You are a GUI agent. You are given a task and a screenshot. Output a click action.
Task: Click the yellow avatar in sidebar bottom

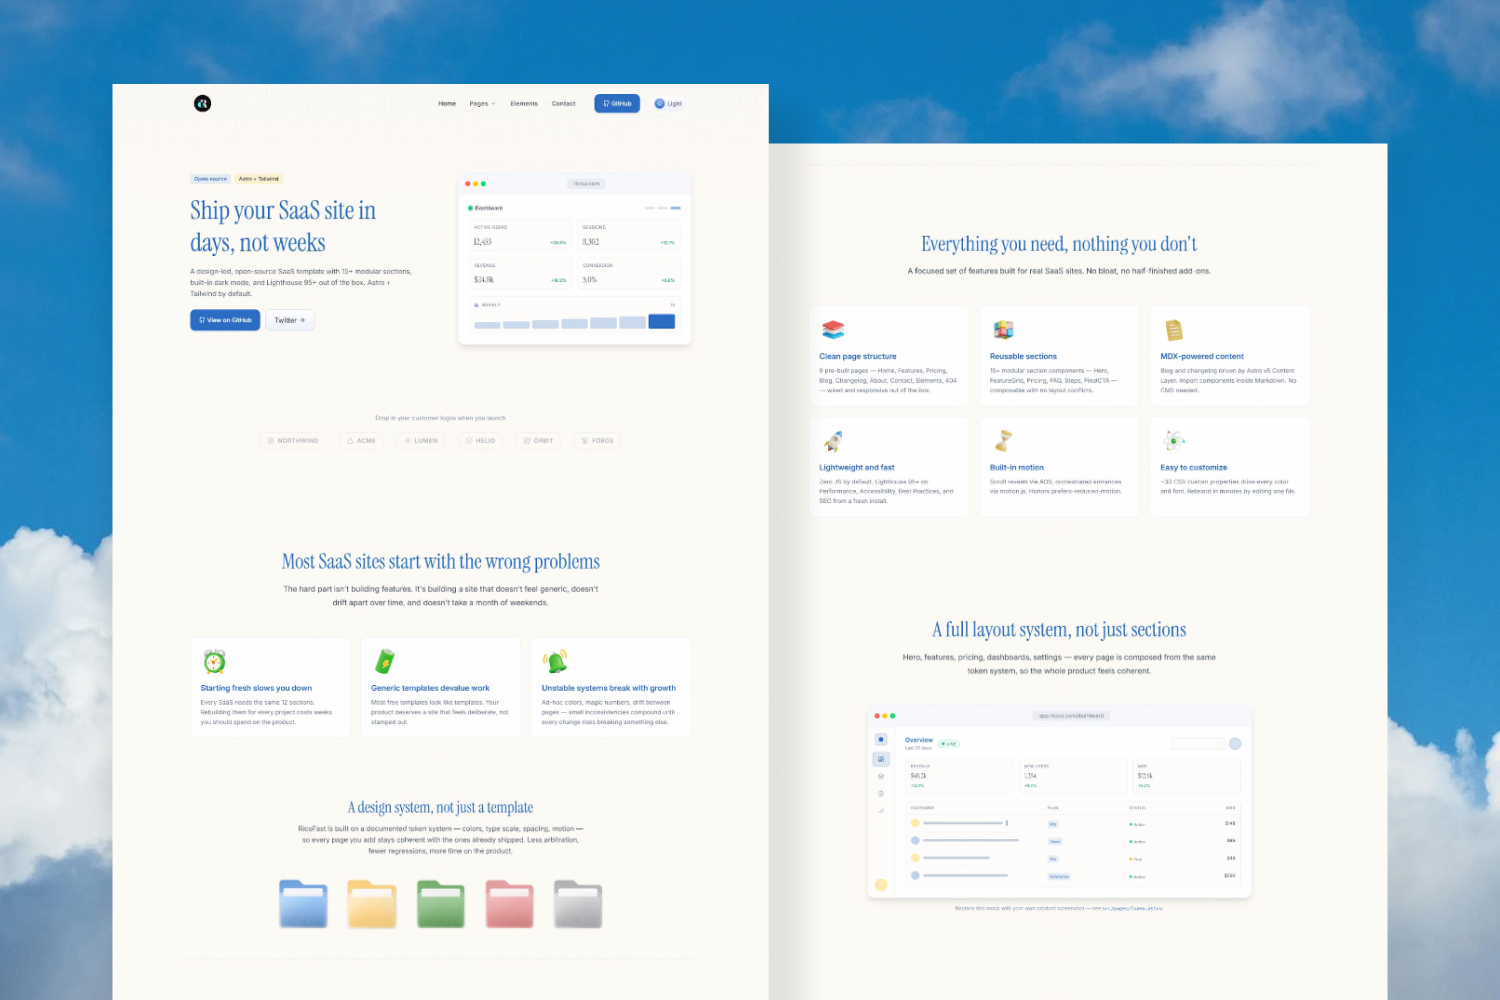[x=881, y=885]
